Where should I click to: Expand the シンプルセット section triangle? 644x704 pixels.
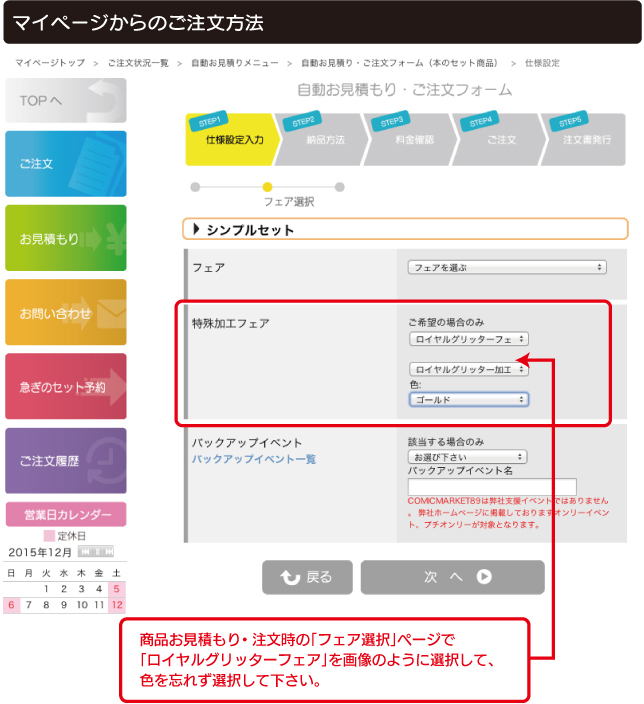(196, 229)
